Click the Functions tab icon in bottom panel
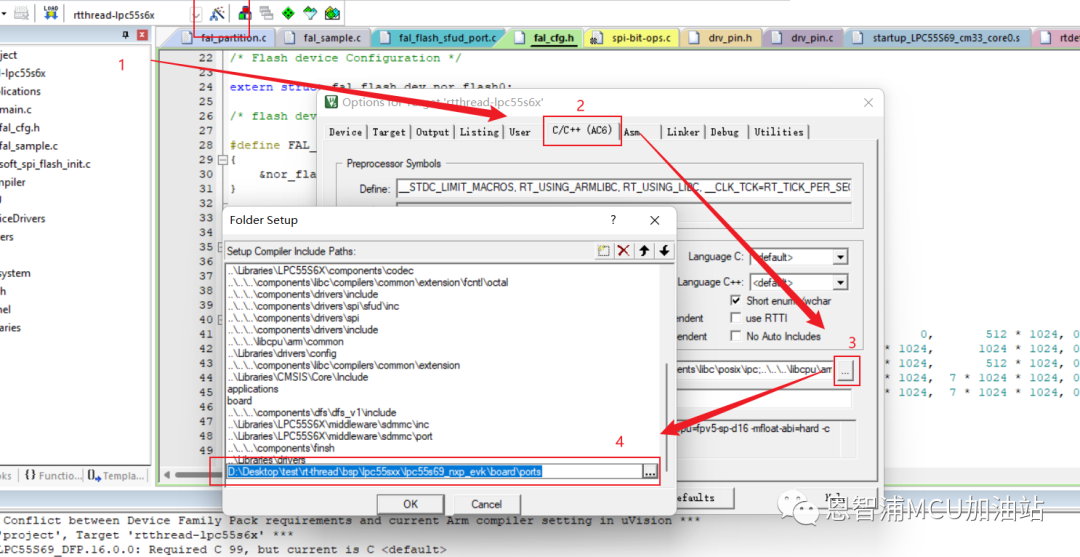The width and height of the screenshot is (1080, 557). pyautogui.click(x=30, y=475)
